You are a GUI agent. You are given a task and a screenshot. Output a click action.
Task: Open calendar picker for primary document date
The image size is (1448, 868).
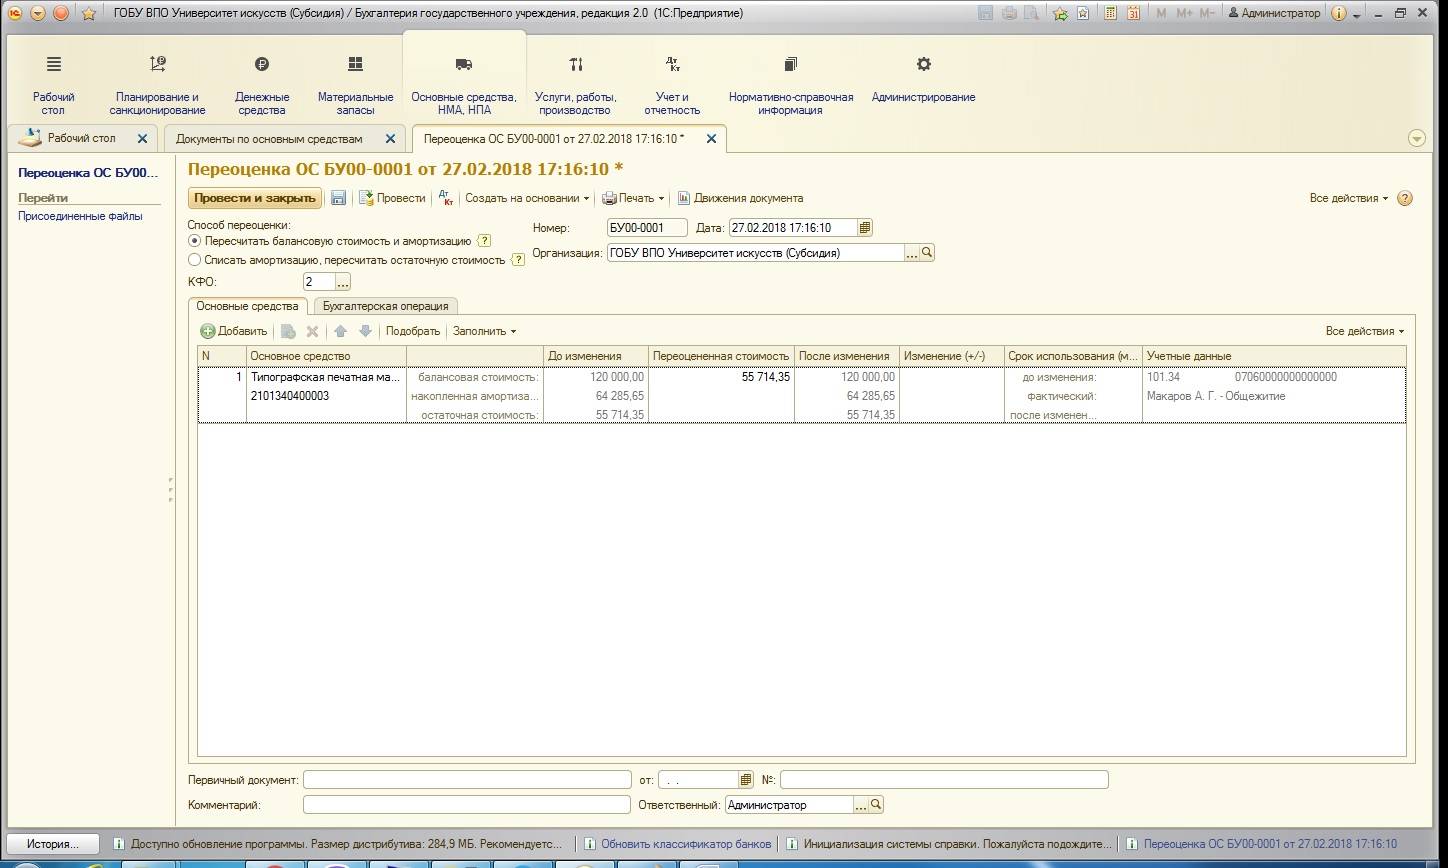click(746, 779)
